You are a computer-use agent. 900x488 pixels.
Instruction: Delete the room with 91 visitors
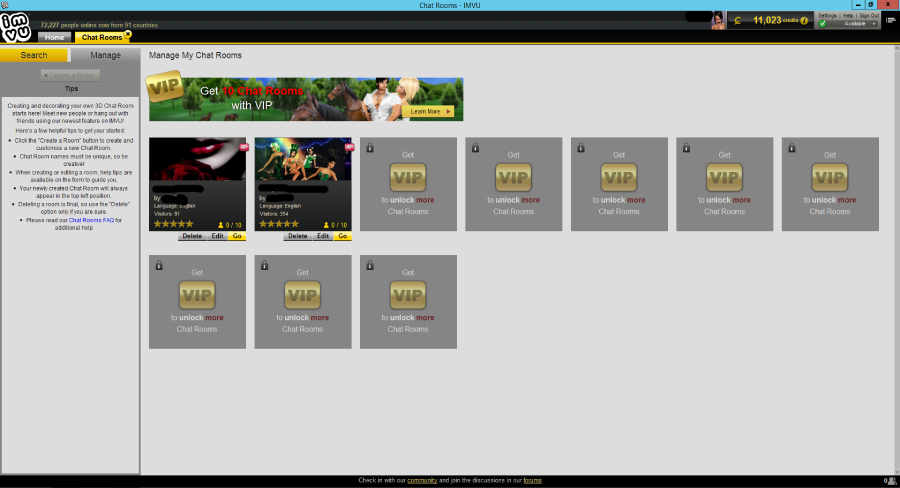tap(192, 237)
